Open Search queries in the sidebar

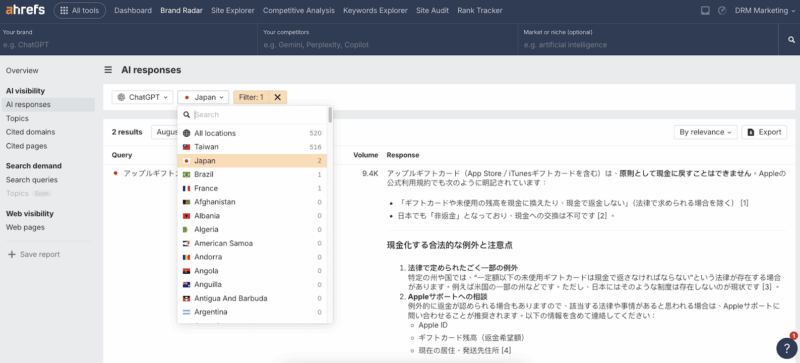32,180
